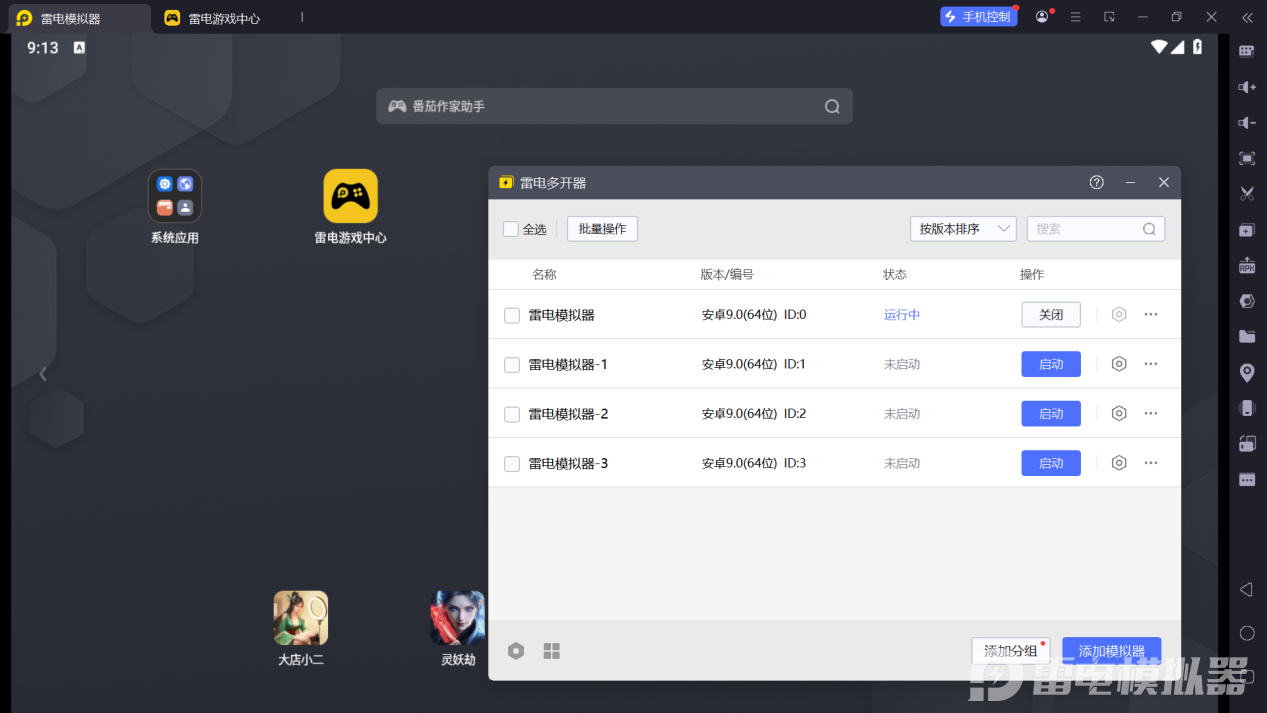Check the box for 雷电模拟器-2
The height and width of the screenshot is (713, 1267).
click(x=512, y=414)
